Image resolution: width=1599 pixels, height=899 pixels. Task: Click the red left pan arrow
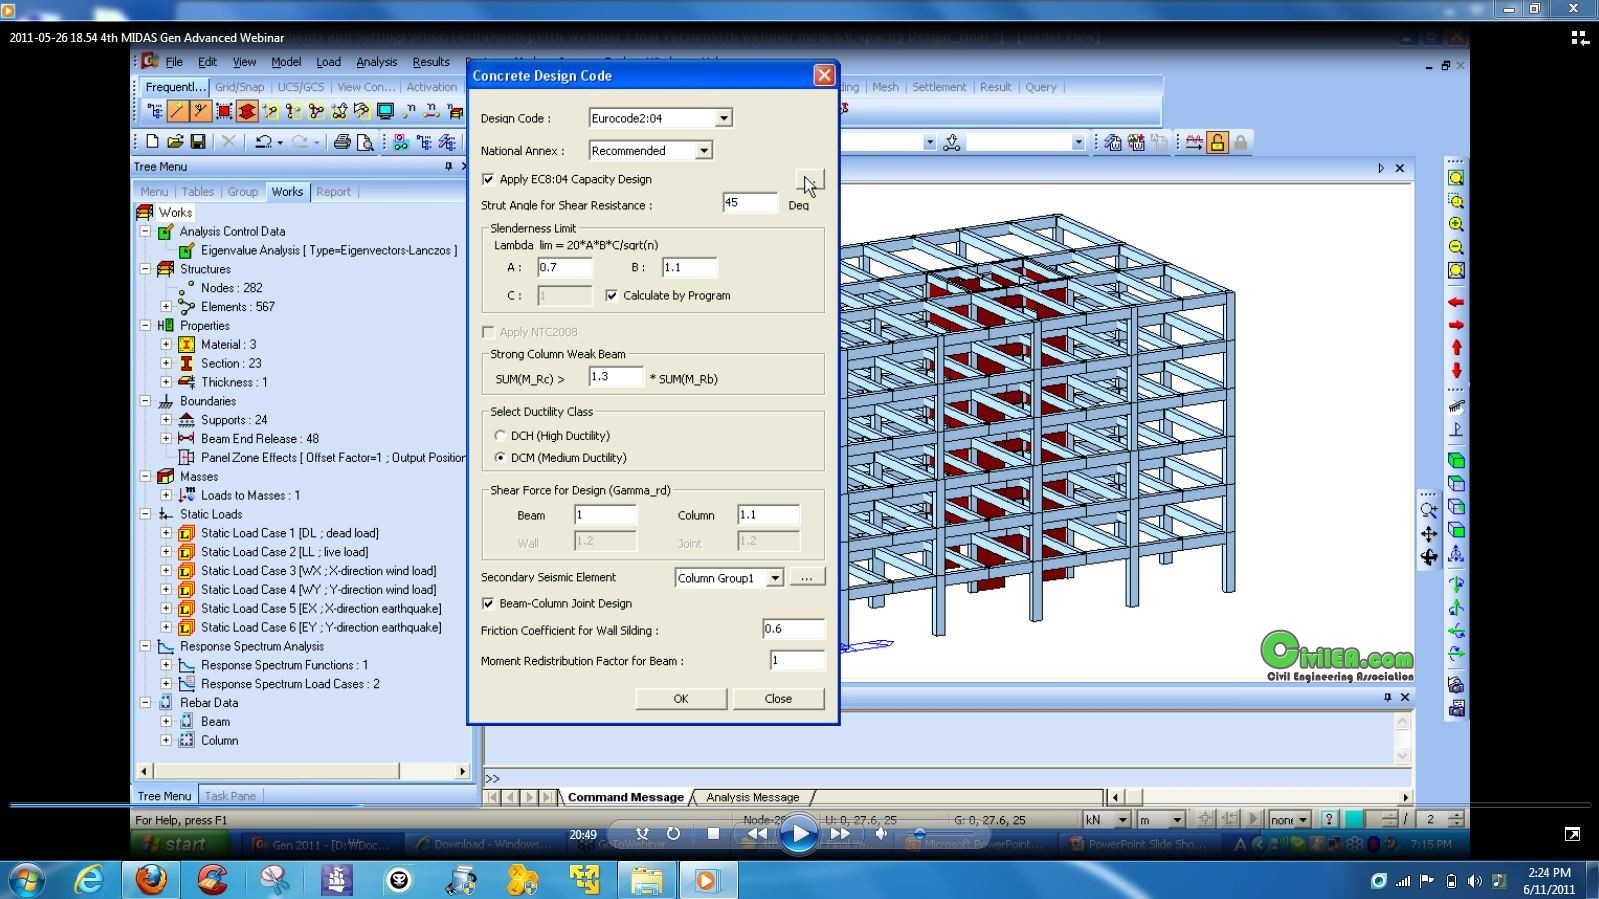(x=1456, y=302)
